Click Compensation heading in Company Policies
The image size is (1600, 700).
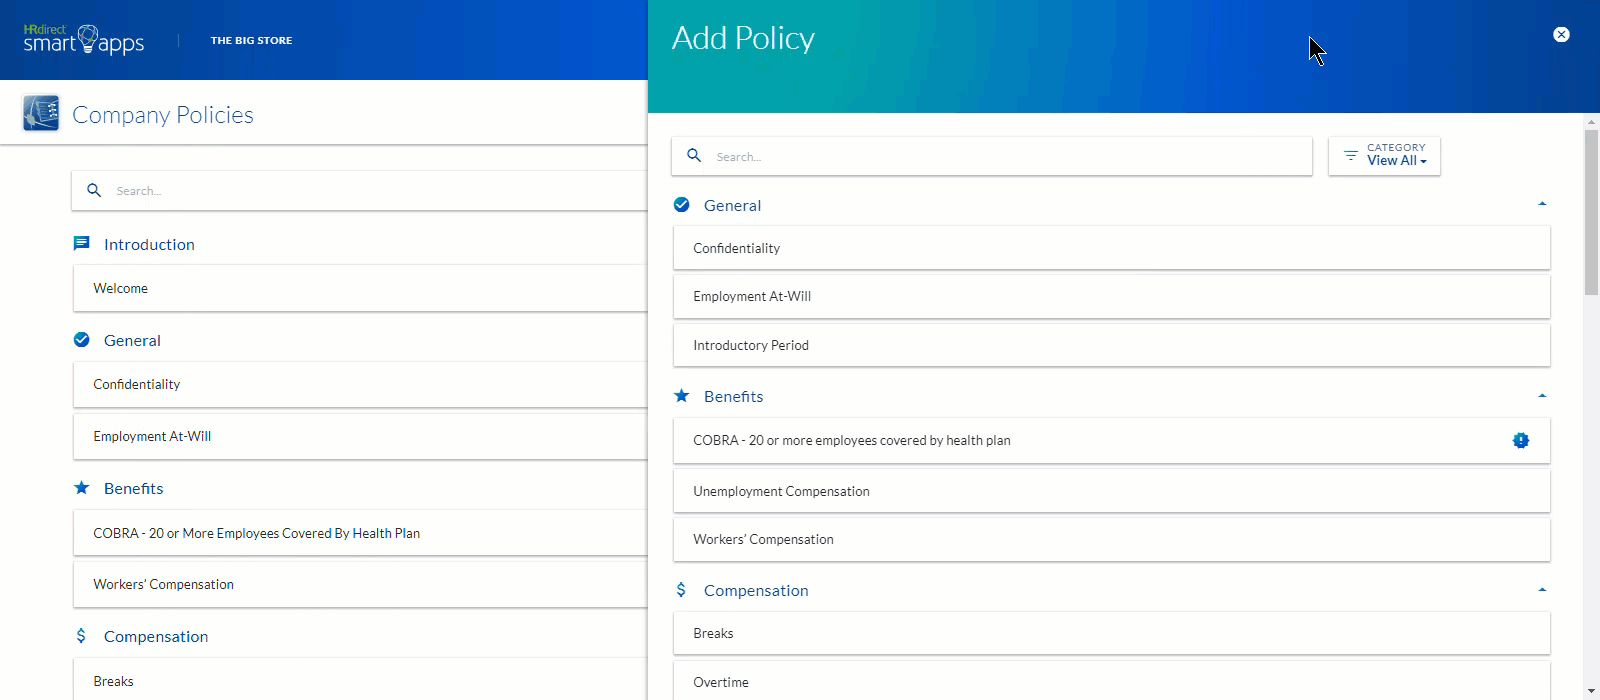156,636
